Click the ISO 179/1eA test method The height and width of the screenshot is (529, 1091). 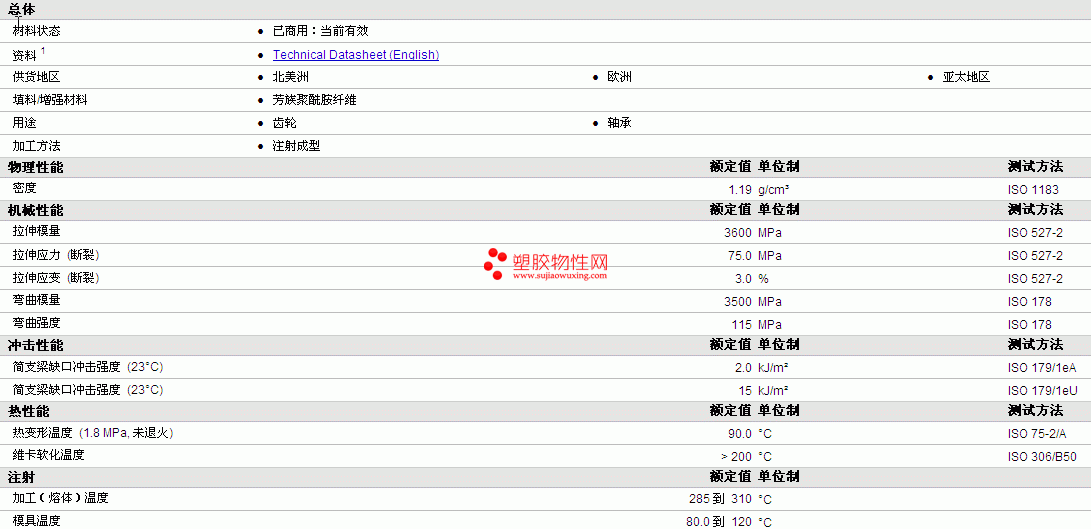(1042, 367)
